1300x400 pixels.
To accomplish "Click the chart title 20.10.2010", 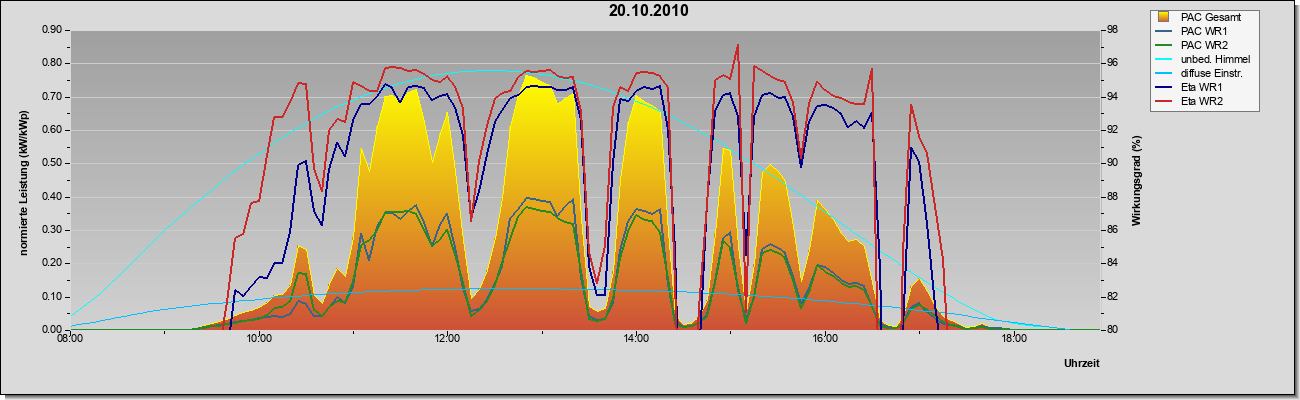I will [649, 11].
